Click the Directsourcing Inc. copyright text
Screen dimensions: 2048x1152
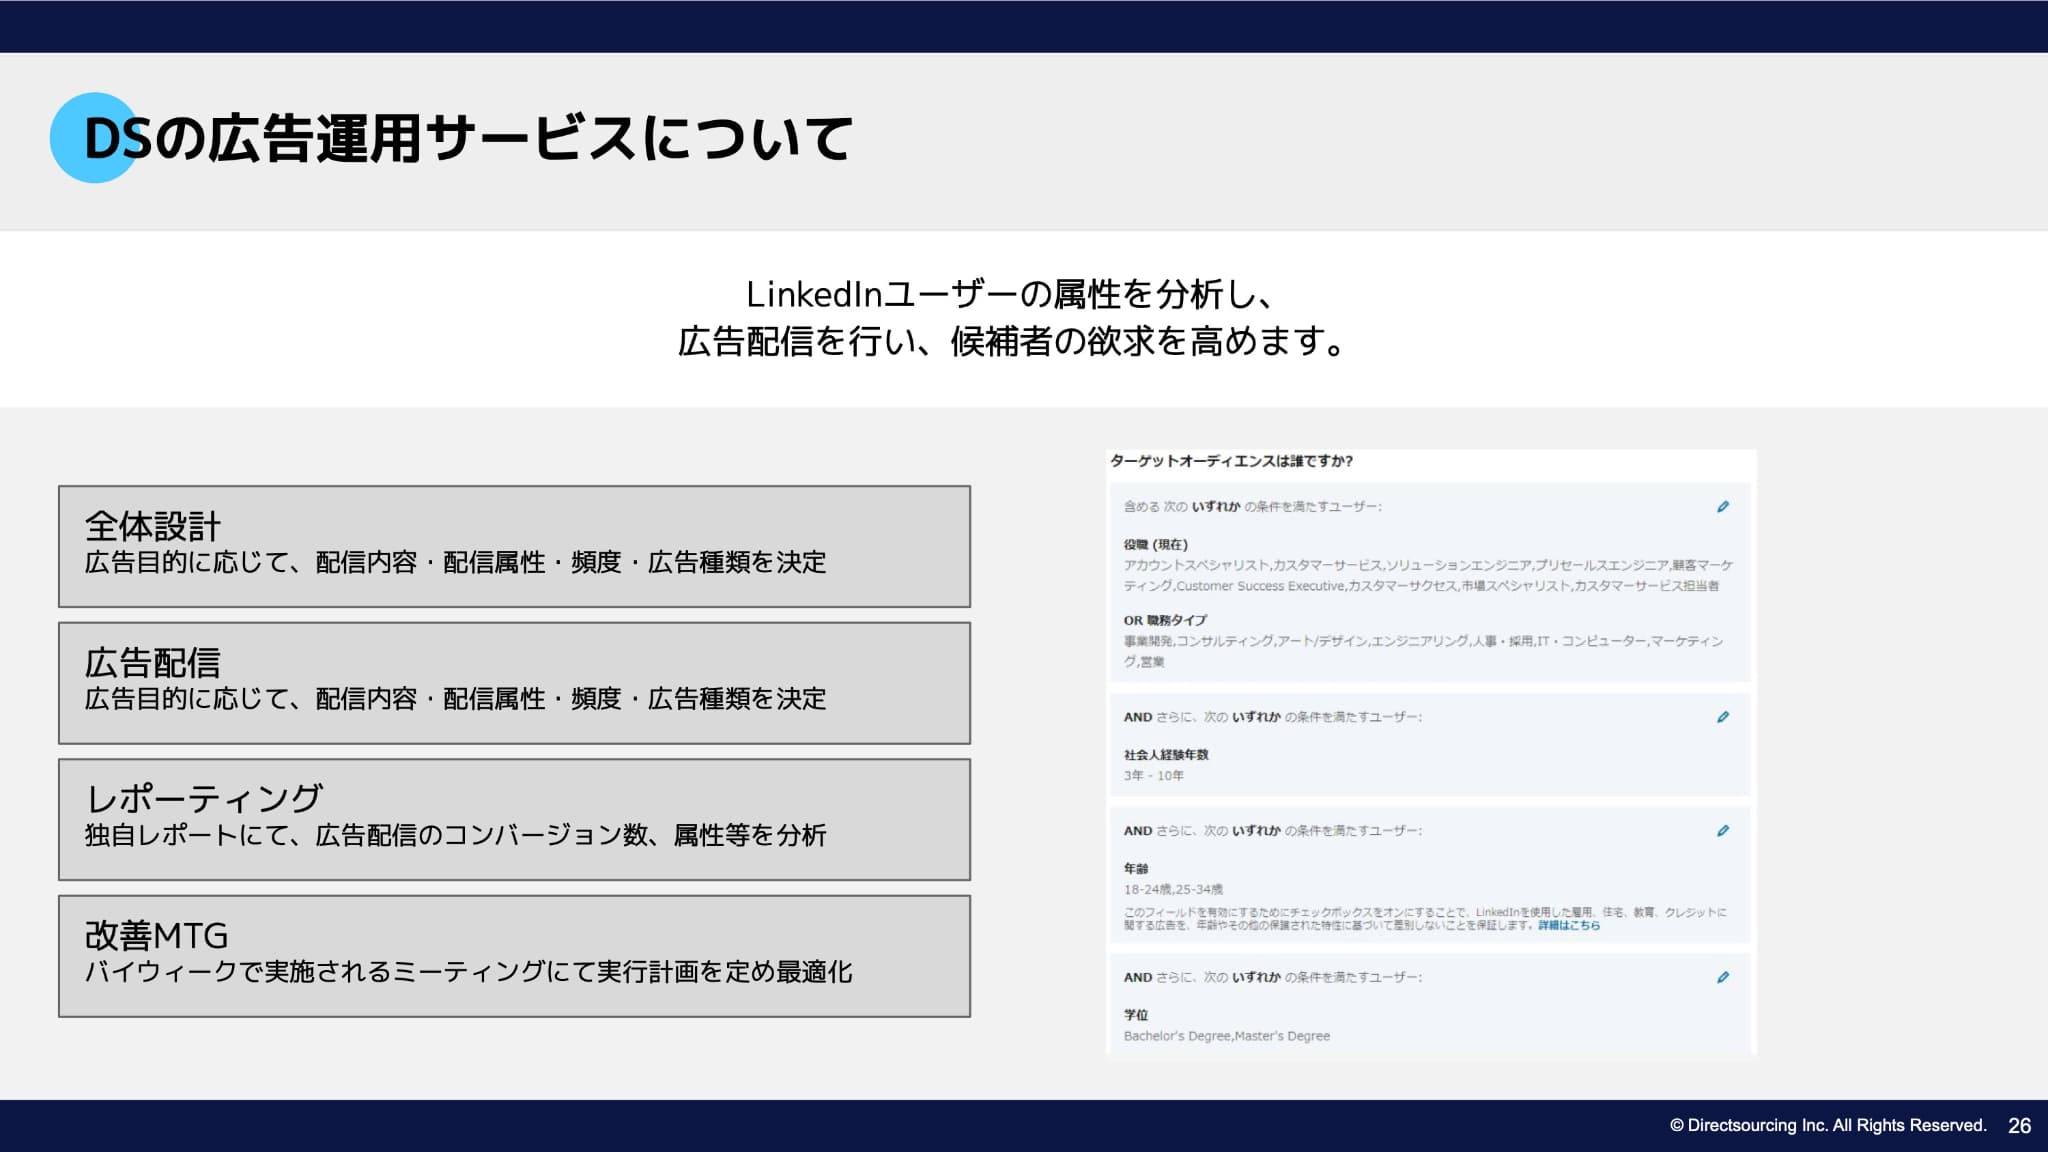coord(1827,1126)
